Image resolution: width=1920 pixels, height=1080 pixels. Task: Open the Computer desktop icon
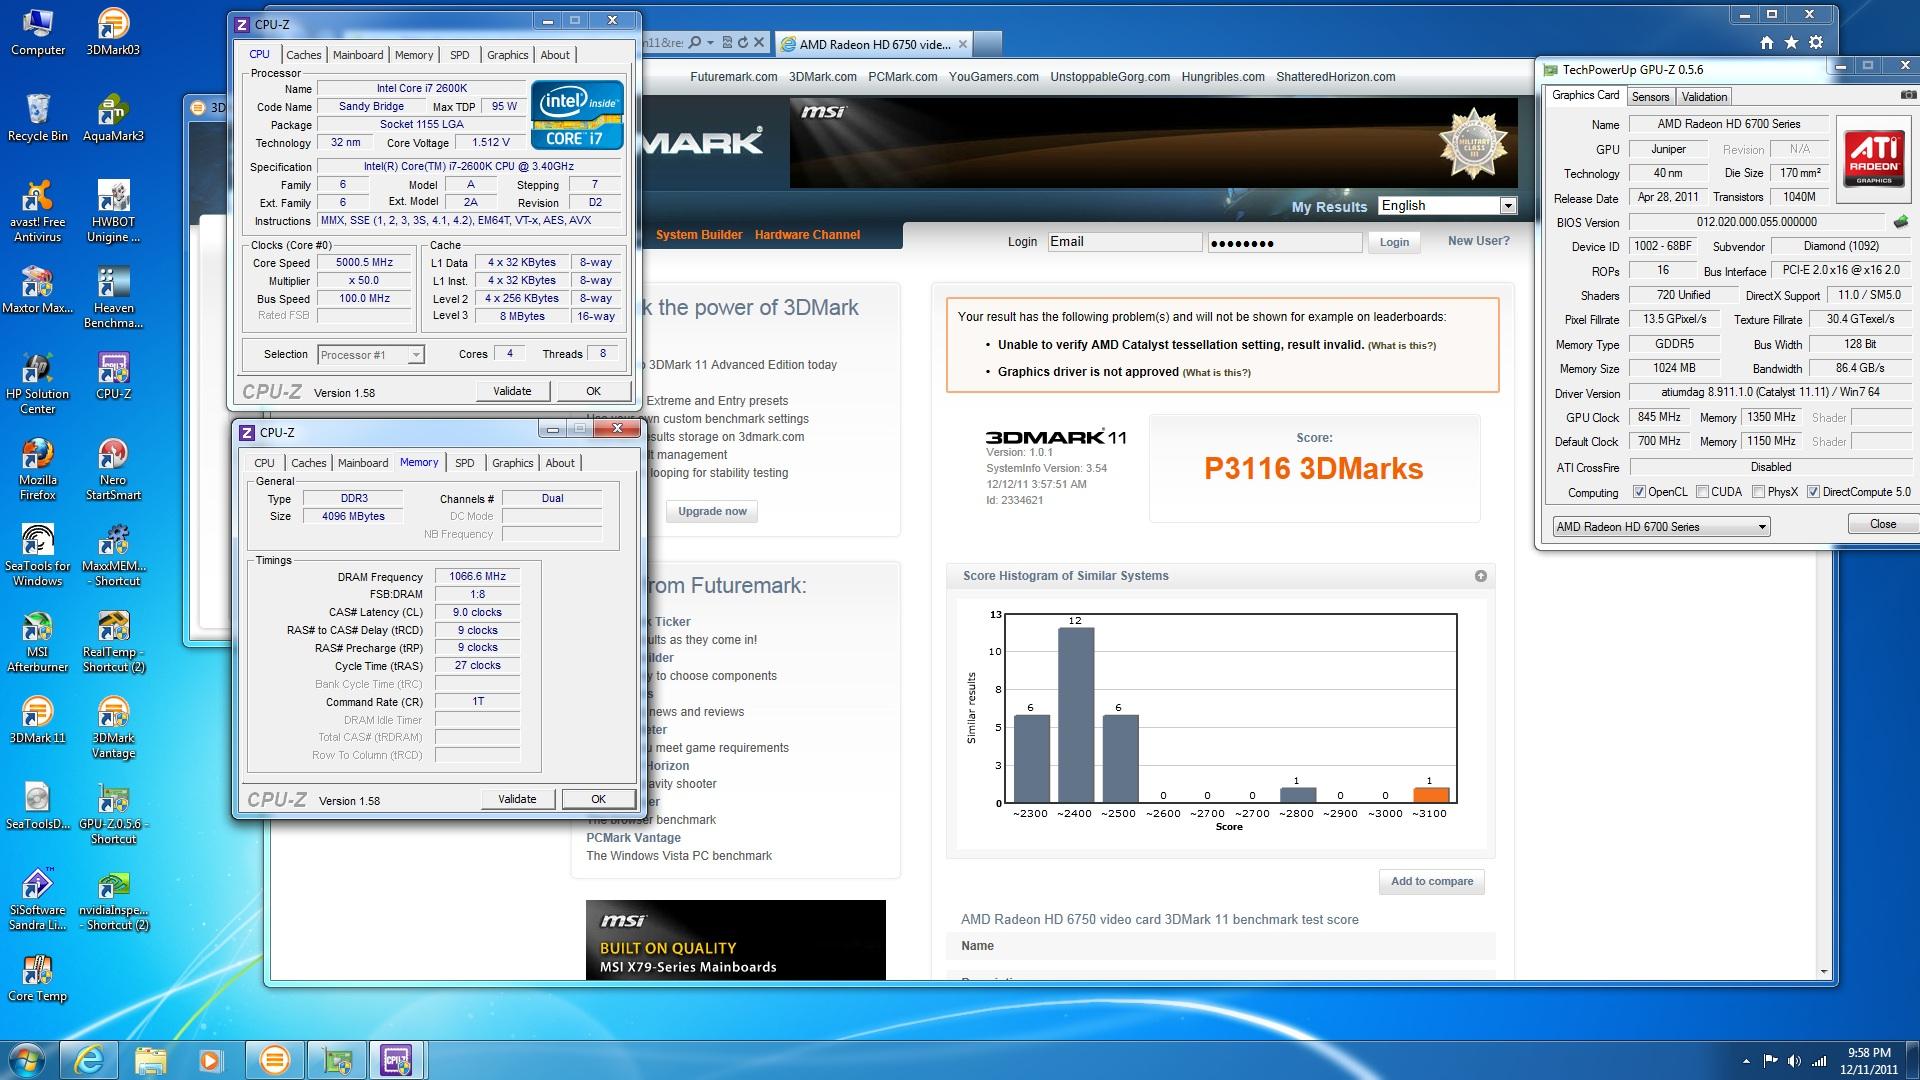38,32
